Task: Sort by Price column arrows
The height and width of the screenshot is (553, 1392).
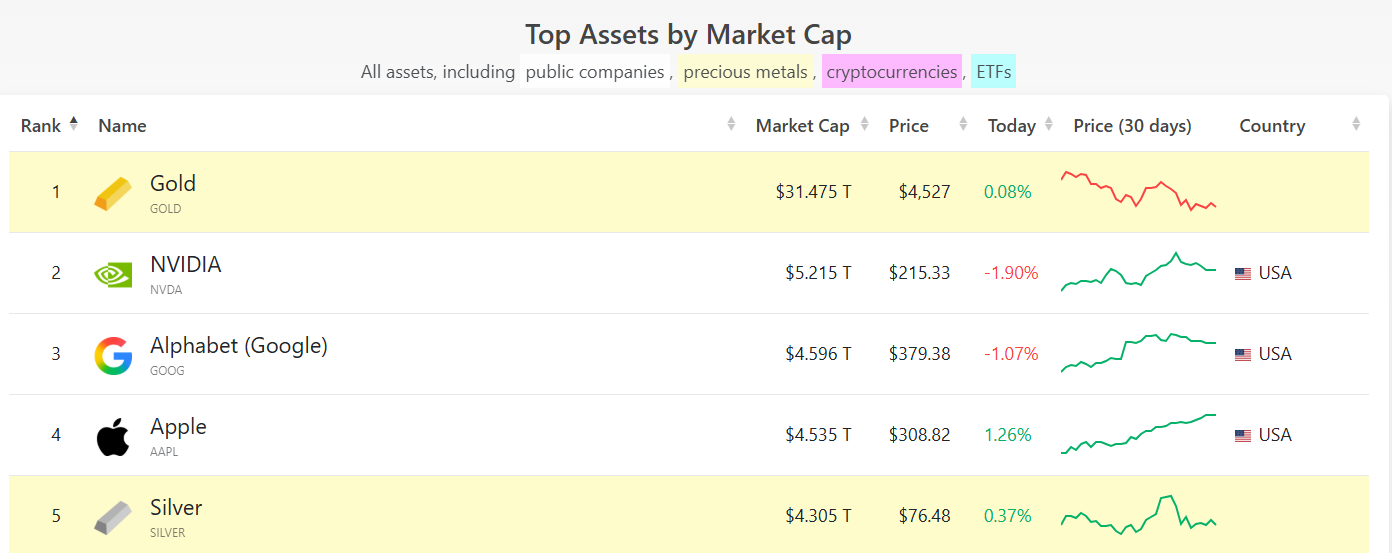Action: tap(963, 124)
